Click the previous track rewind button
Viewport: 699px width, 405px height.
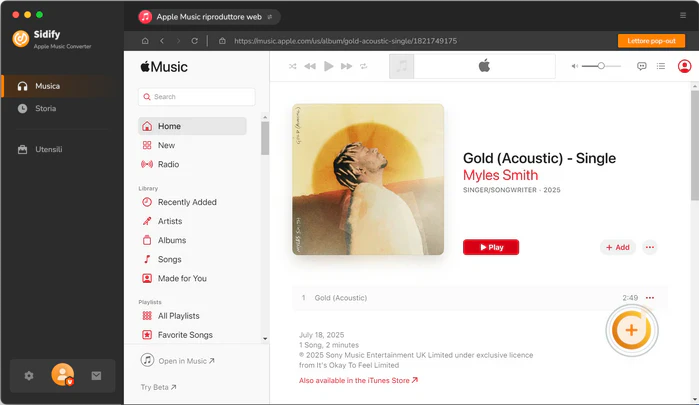point(310,66)
